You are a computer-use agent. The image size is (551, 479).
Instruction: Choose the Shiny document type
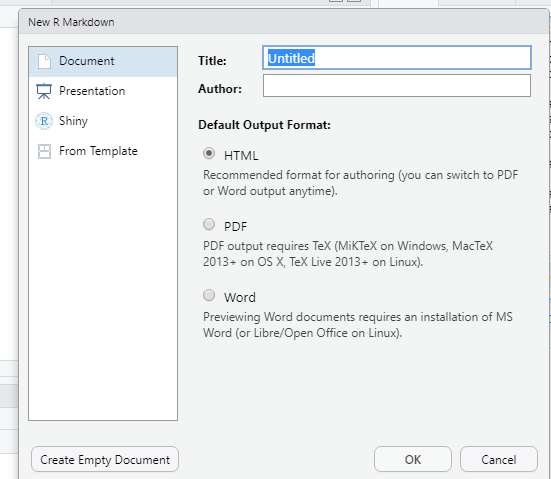tap(103, 121)
